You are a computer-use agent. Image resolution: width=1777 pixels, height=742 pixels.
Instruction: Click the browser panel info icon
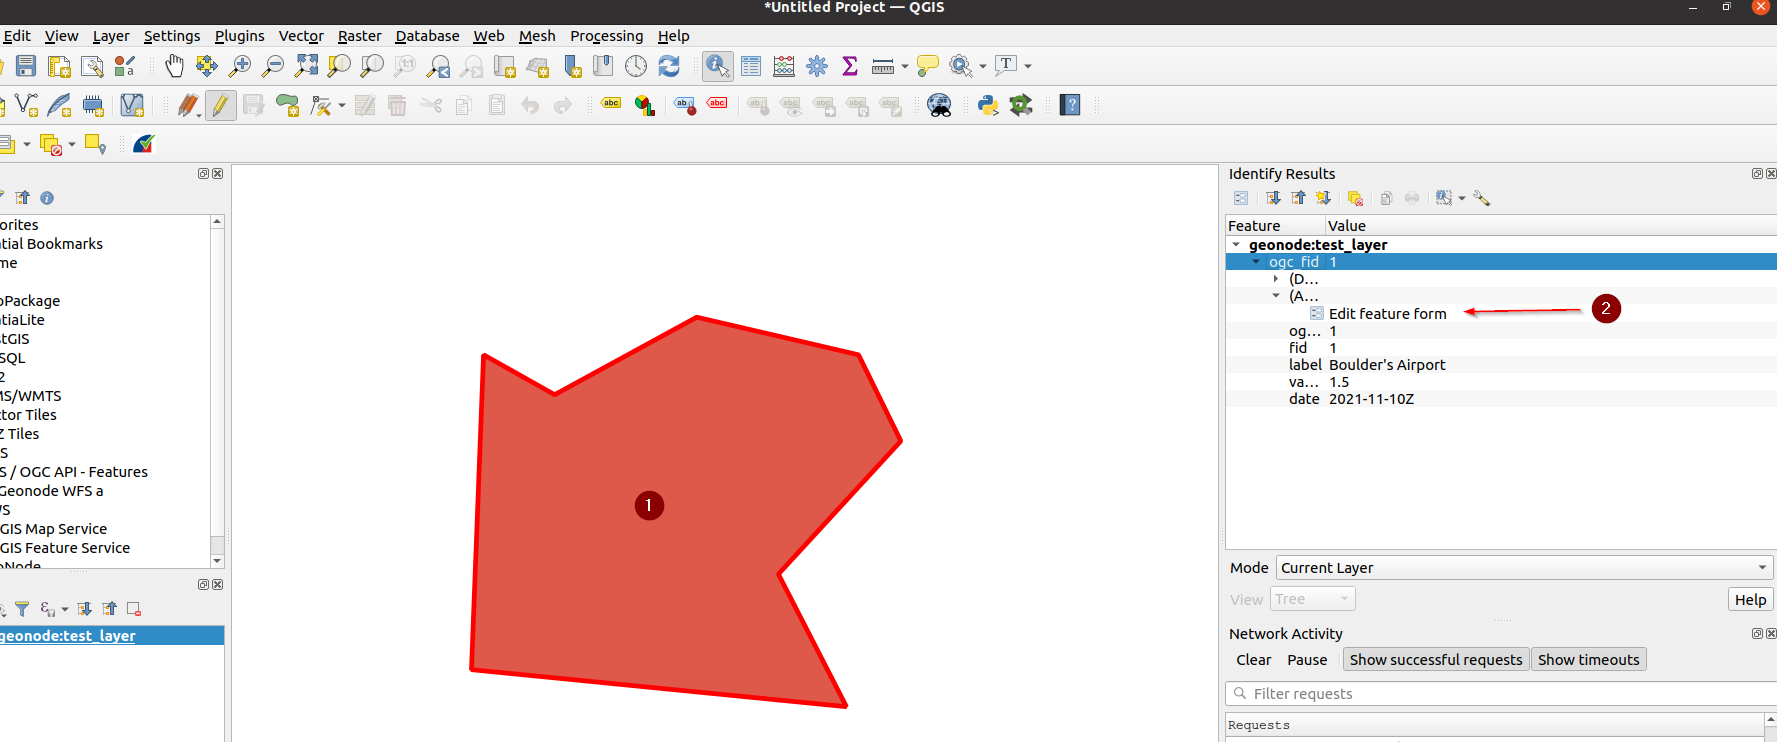click(47, 198)
